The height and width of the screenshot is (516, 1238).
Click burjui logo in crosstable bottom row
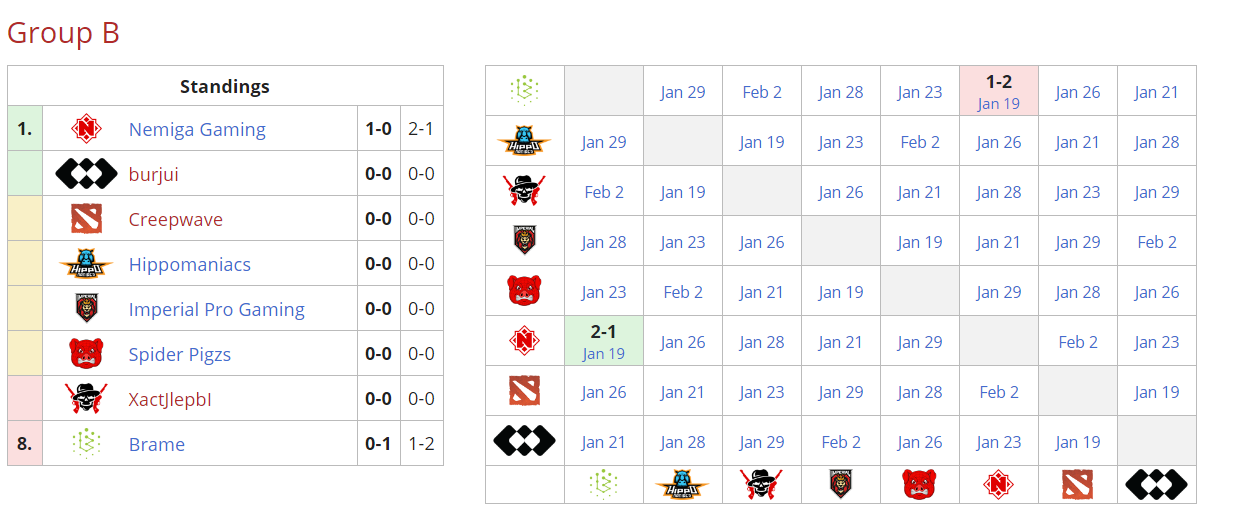click(x=1156, y=485)
